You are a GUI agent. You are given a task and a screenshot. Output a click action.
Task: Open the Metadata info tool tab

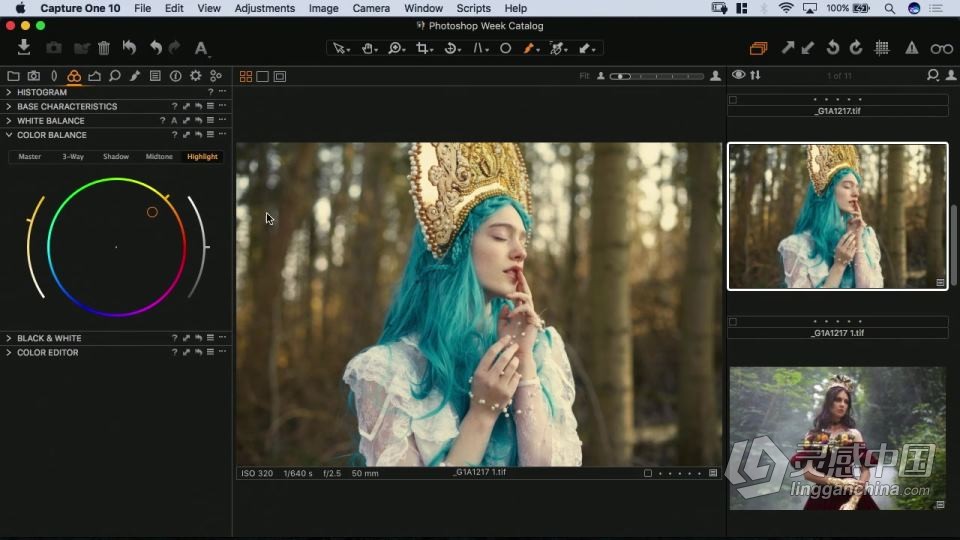[175, 76]
